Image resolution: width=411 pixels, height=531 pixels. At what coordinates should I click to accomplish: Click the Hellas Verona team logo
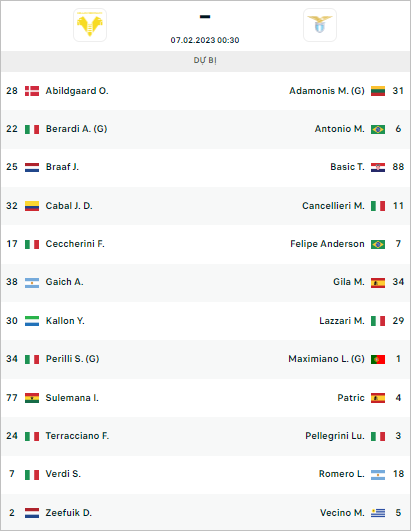[90, 25]
